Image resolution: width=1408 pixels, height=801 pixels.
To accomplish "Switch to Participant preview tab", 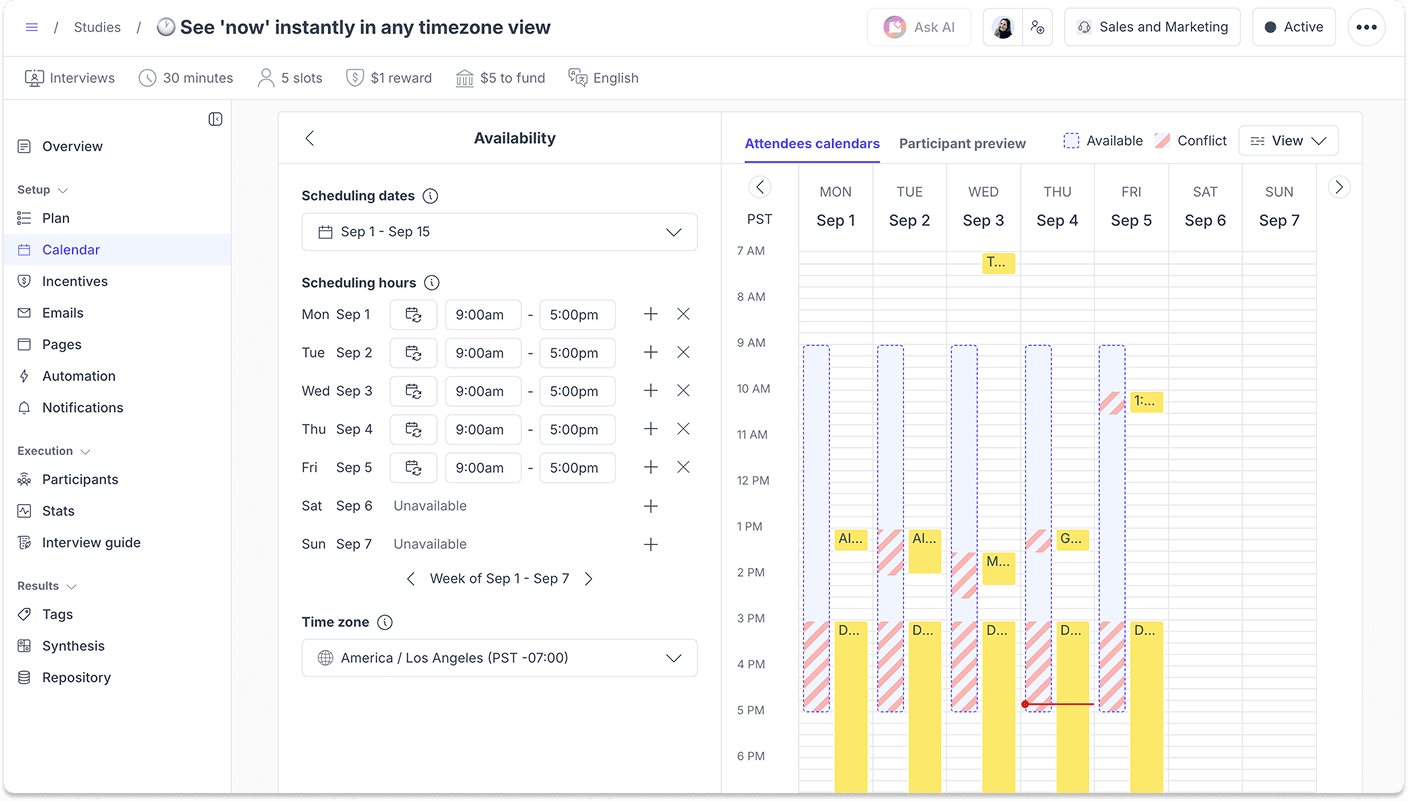I will pyautogui.click(x=962, y=144).
